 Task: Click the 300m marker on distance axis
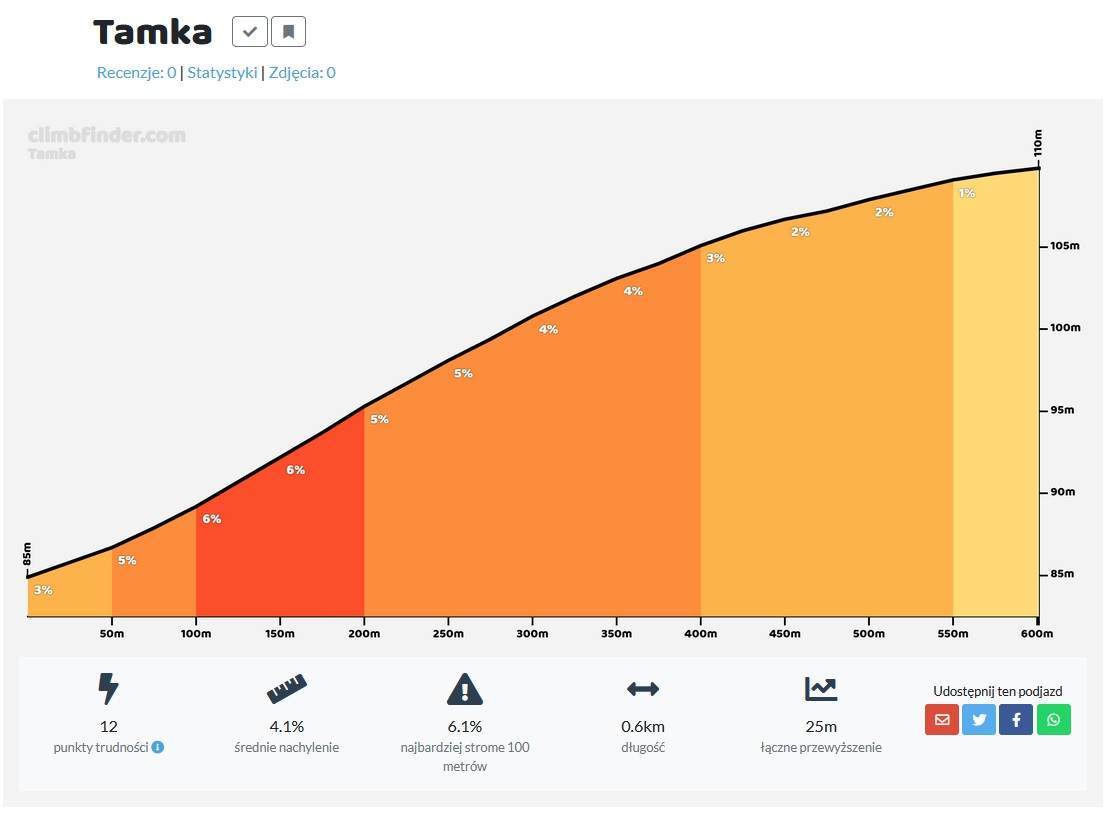[x=532, y=634]
